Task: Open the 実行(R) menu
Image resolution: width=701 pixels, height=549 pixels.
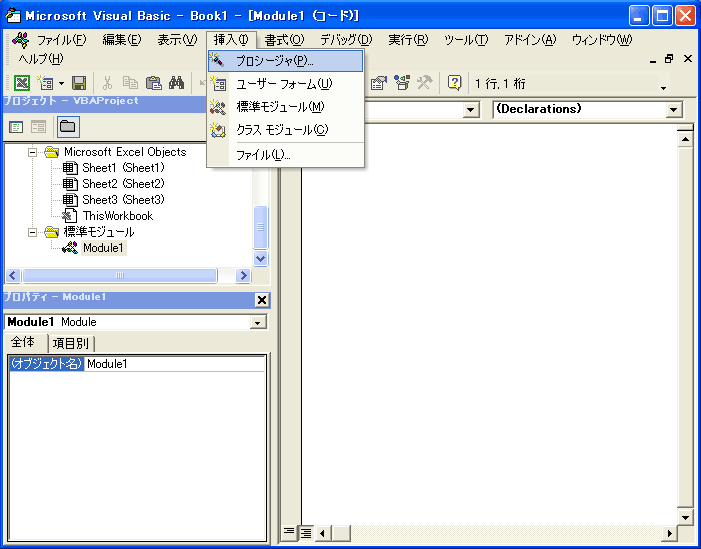Action: point(408,40)
